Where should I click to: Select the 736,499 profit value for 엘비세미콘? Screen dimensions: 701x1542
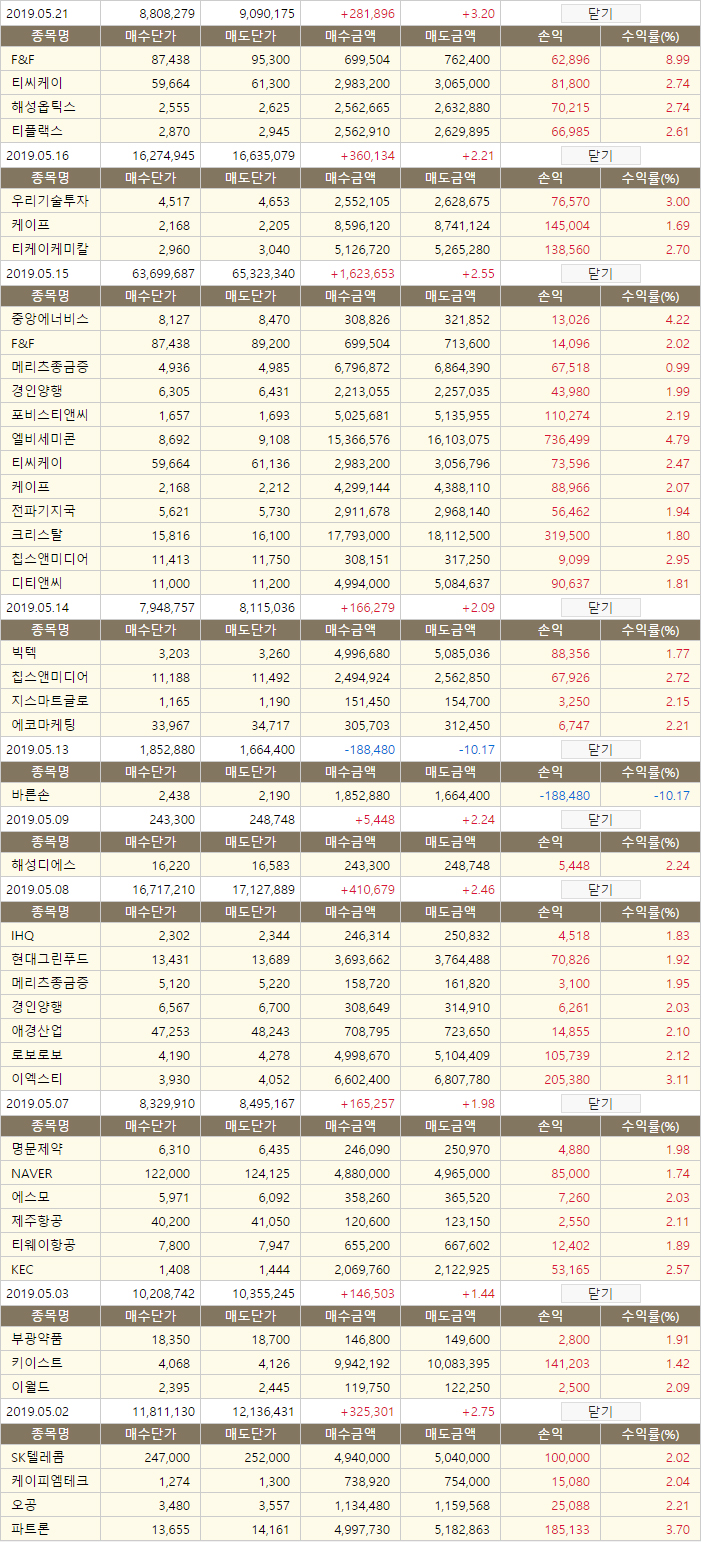click(566, 439)
